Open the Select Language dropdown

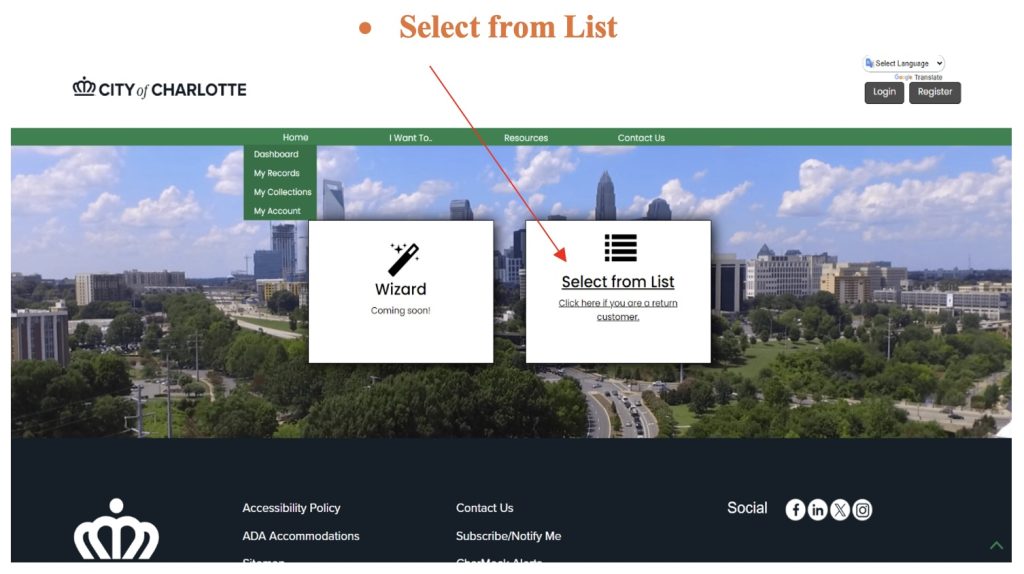[905, 63]
